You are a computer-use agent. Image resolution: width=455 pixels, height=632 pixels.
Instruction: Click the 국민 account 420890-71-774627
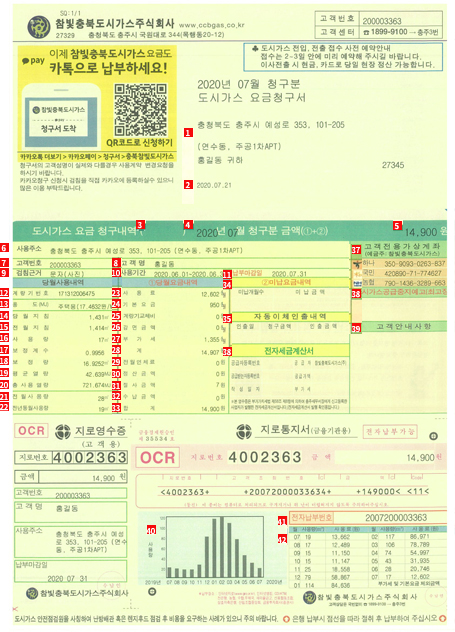[413, 273]
